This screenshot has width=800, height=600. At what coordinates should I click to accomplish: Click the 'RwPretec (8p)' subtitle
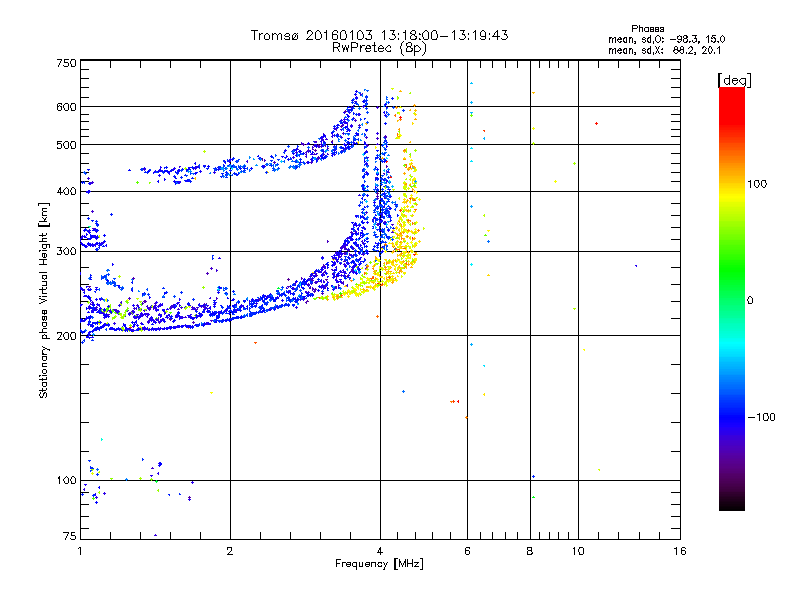(x=379, y=48)
